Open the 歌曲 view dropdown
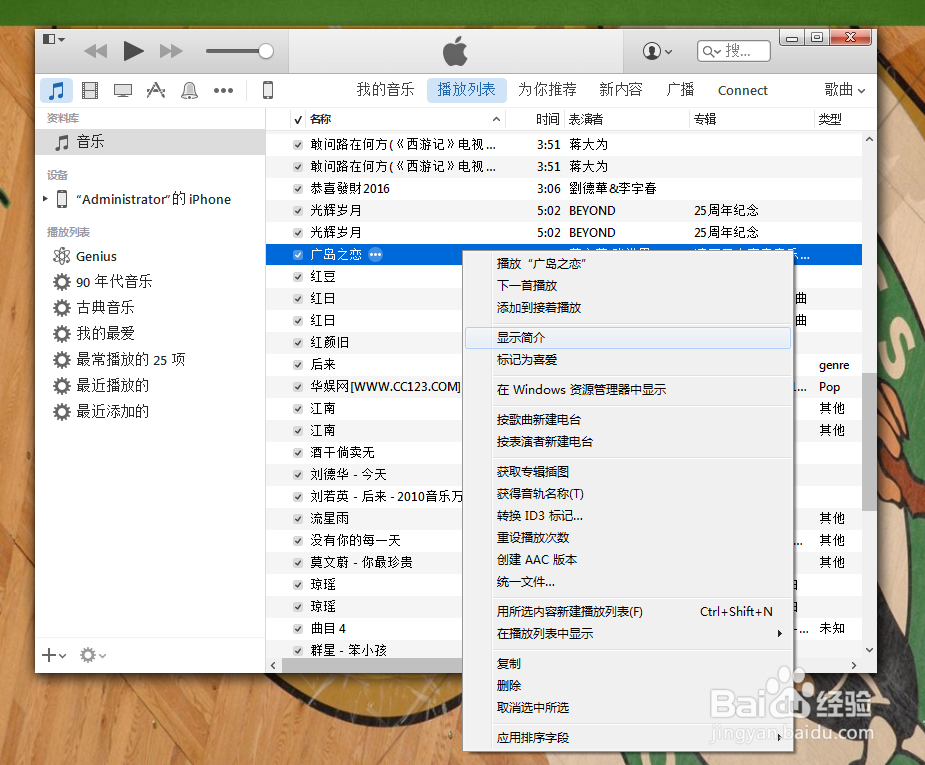This screenshot has height=765, width=925. 845,90
